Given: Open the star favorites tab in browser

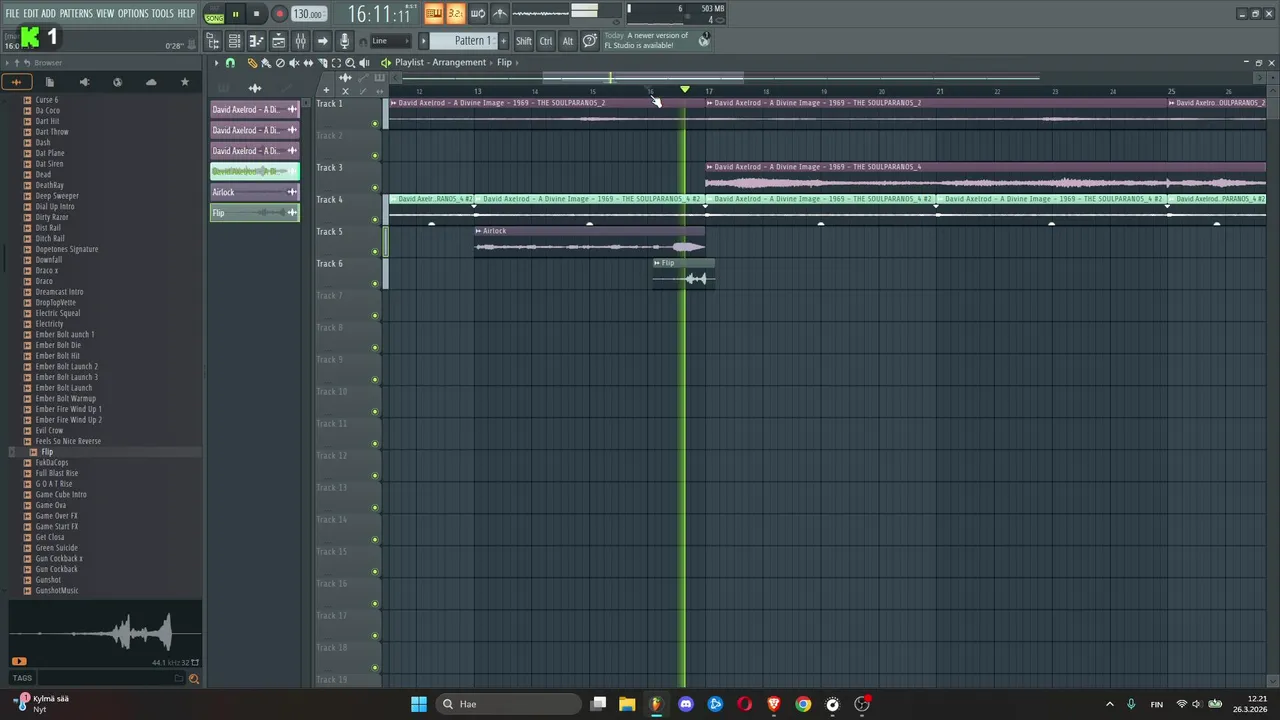Looking at the screenshot, I should pos(184,82).
